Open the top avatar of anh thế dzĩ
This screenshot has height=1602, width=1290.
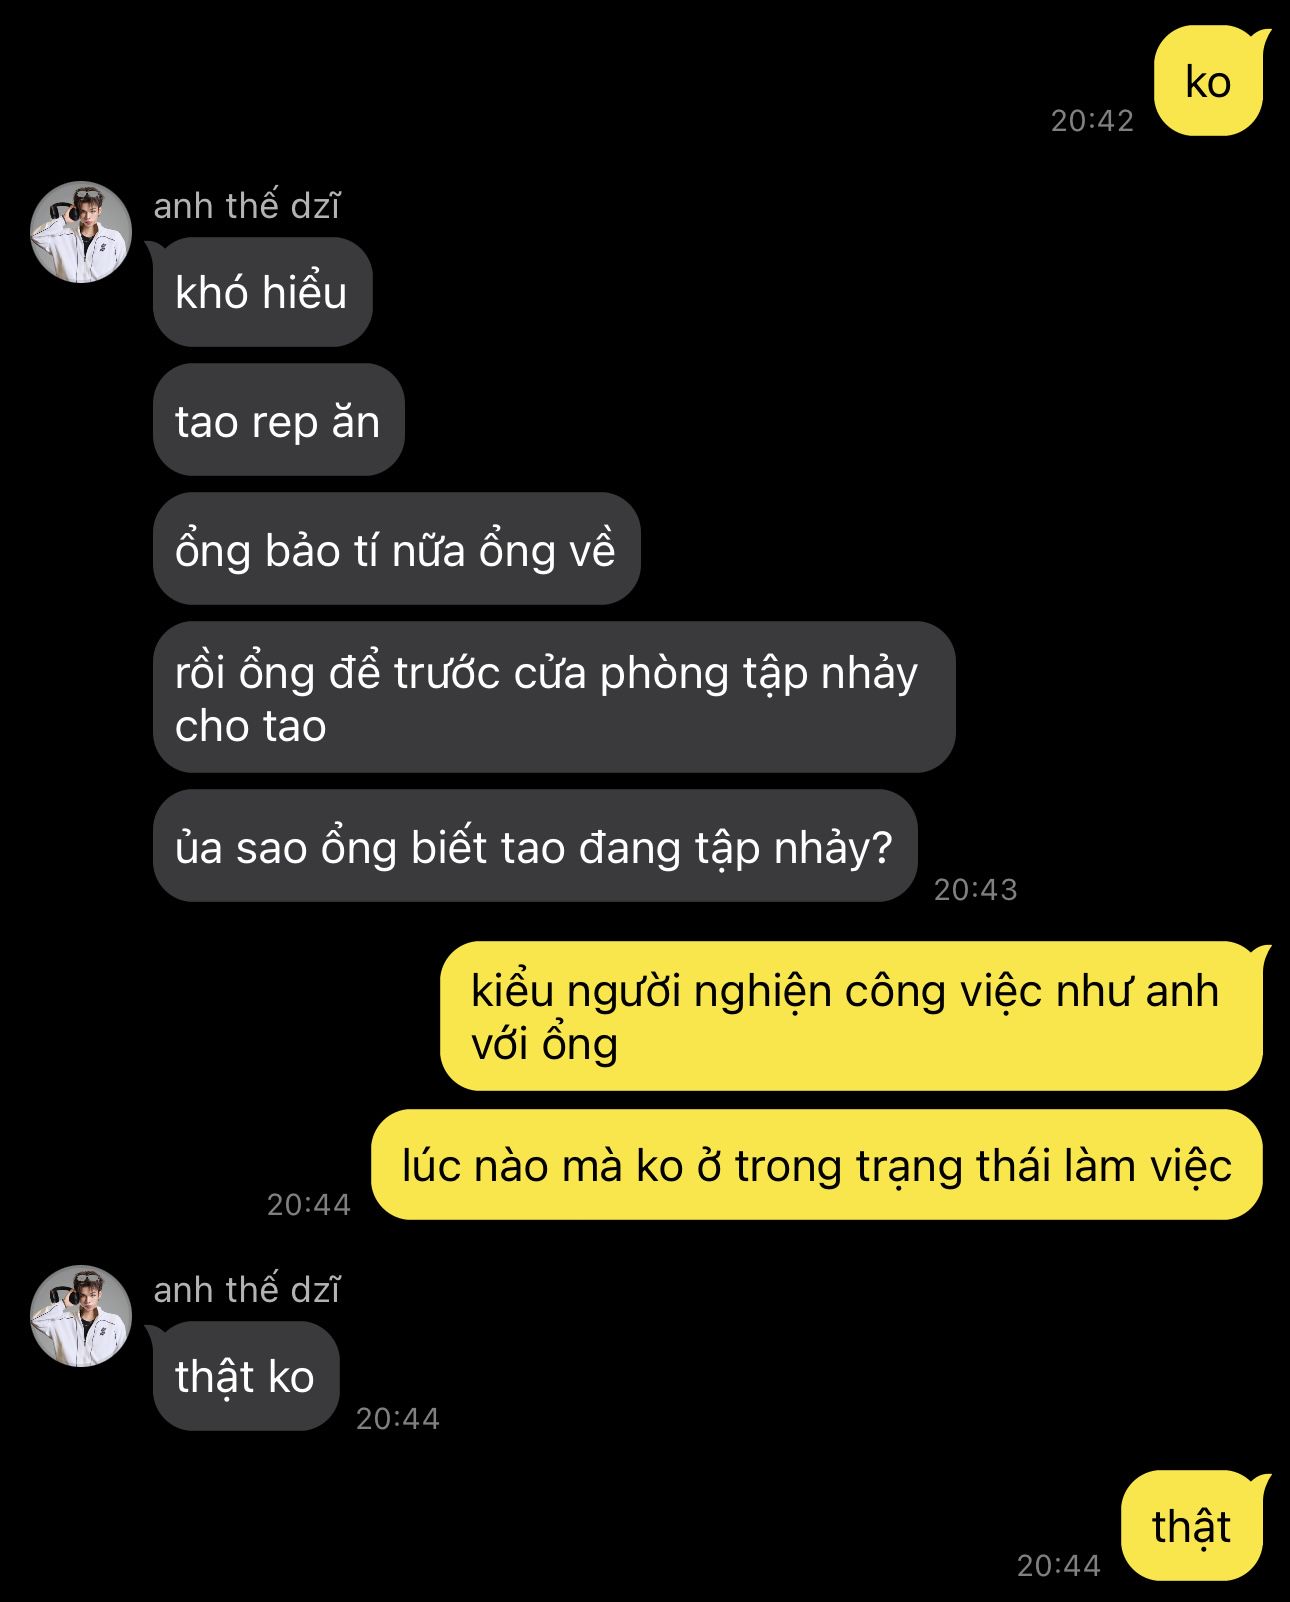[x=81, y=232]
